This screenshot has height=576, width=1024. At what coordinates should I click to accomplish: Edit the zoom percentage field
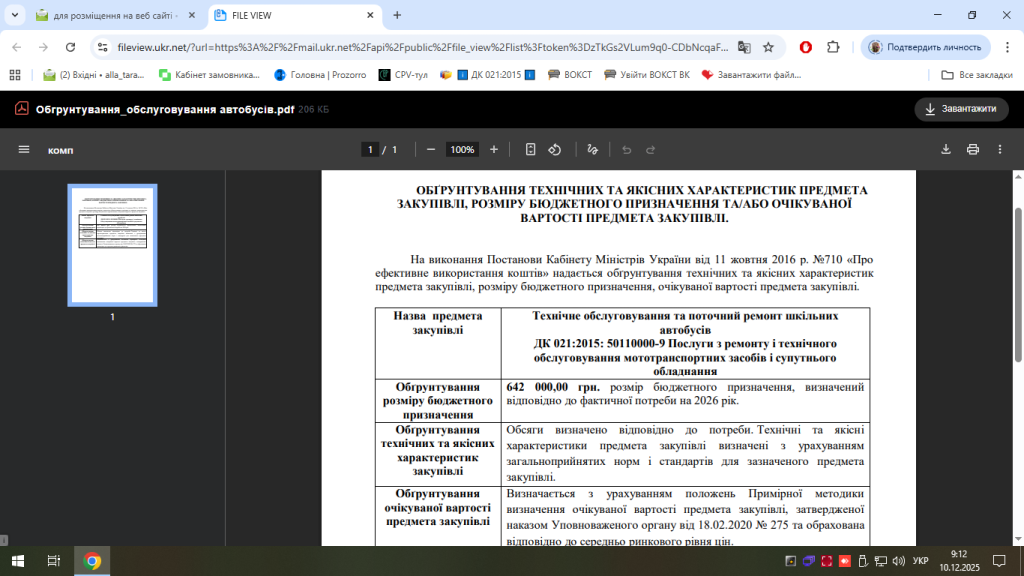pyautogui.click(x=462, y=150)
